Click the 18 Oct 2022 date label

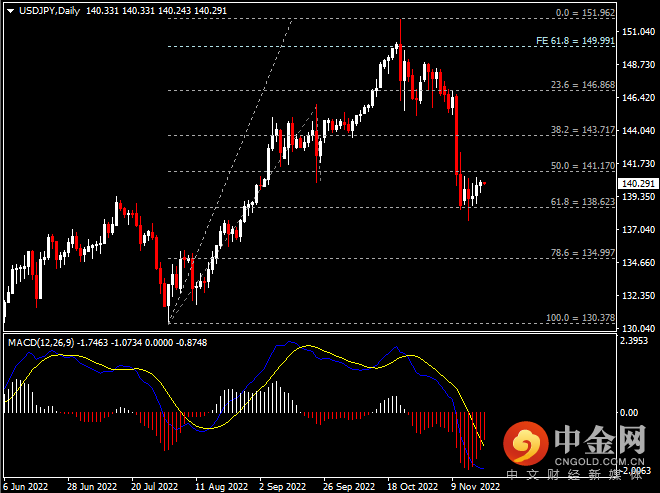point(412,487)
